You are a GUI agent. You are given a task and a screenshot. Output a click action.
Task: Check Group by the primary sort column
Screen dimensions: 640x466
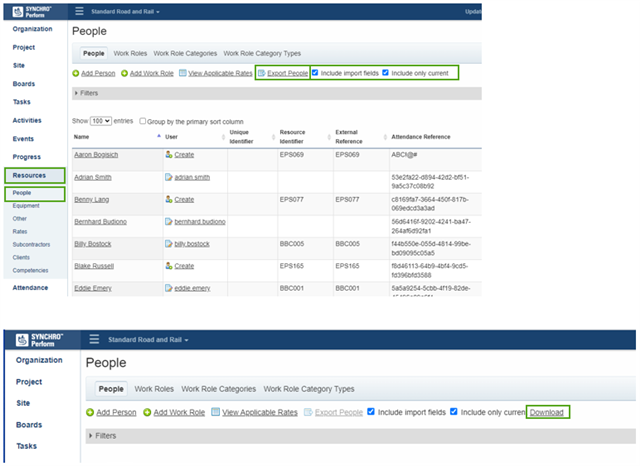click(x=142, y=121)
